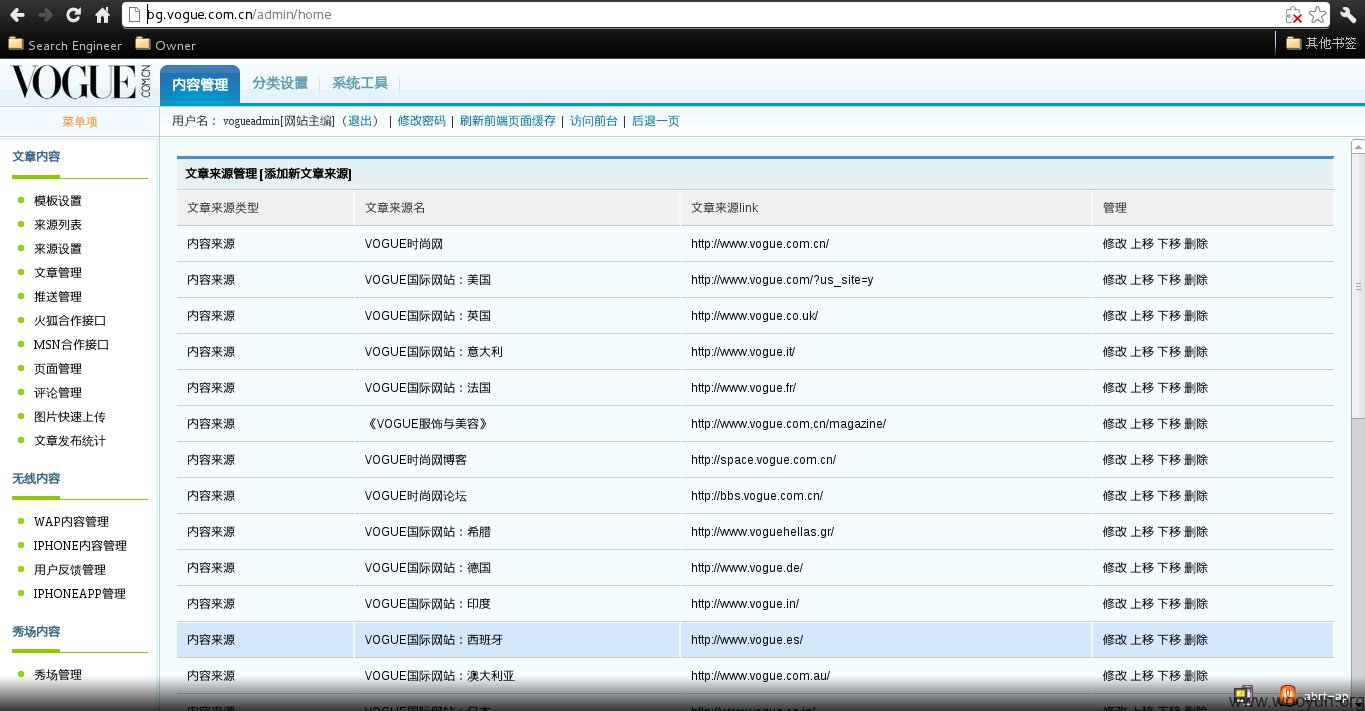1365x711 pixels.
Task: Click 后退一页 link
Action: (x=656, y=121)
